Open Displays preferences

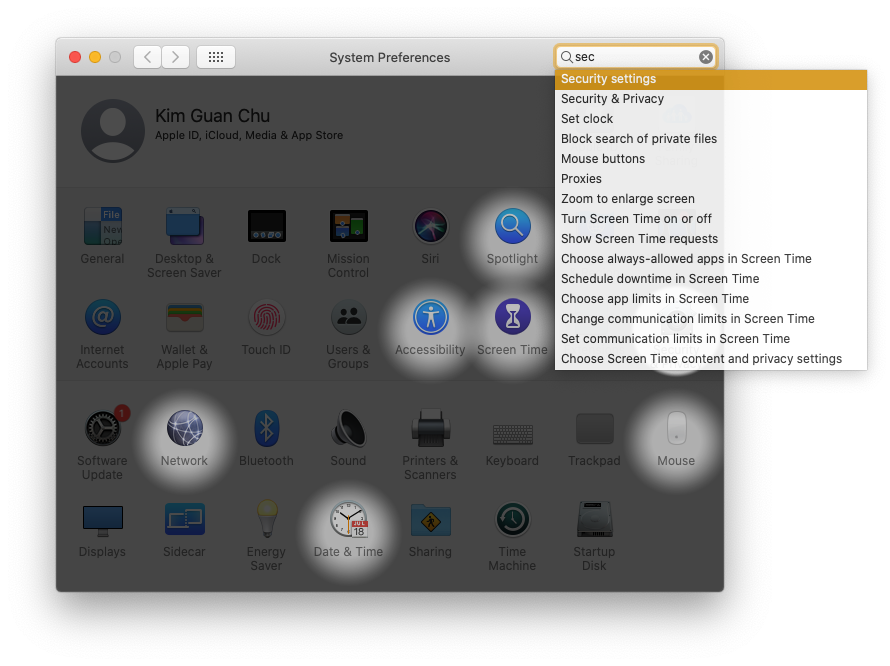pos(103,521)
